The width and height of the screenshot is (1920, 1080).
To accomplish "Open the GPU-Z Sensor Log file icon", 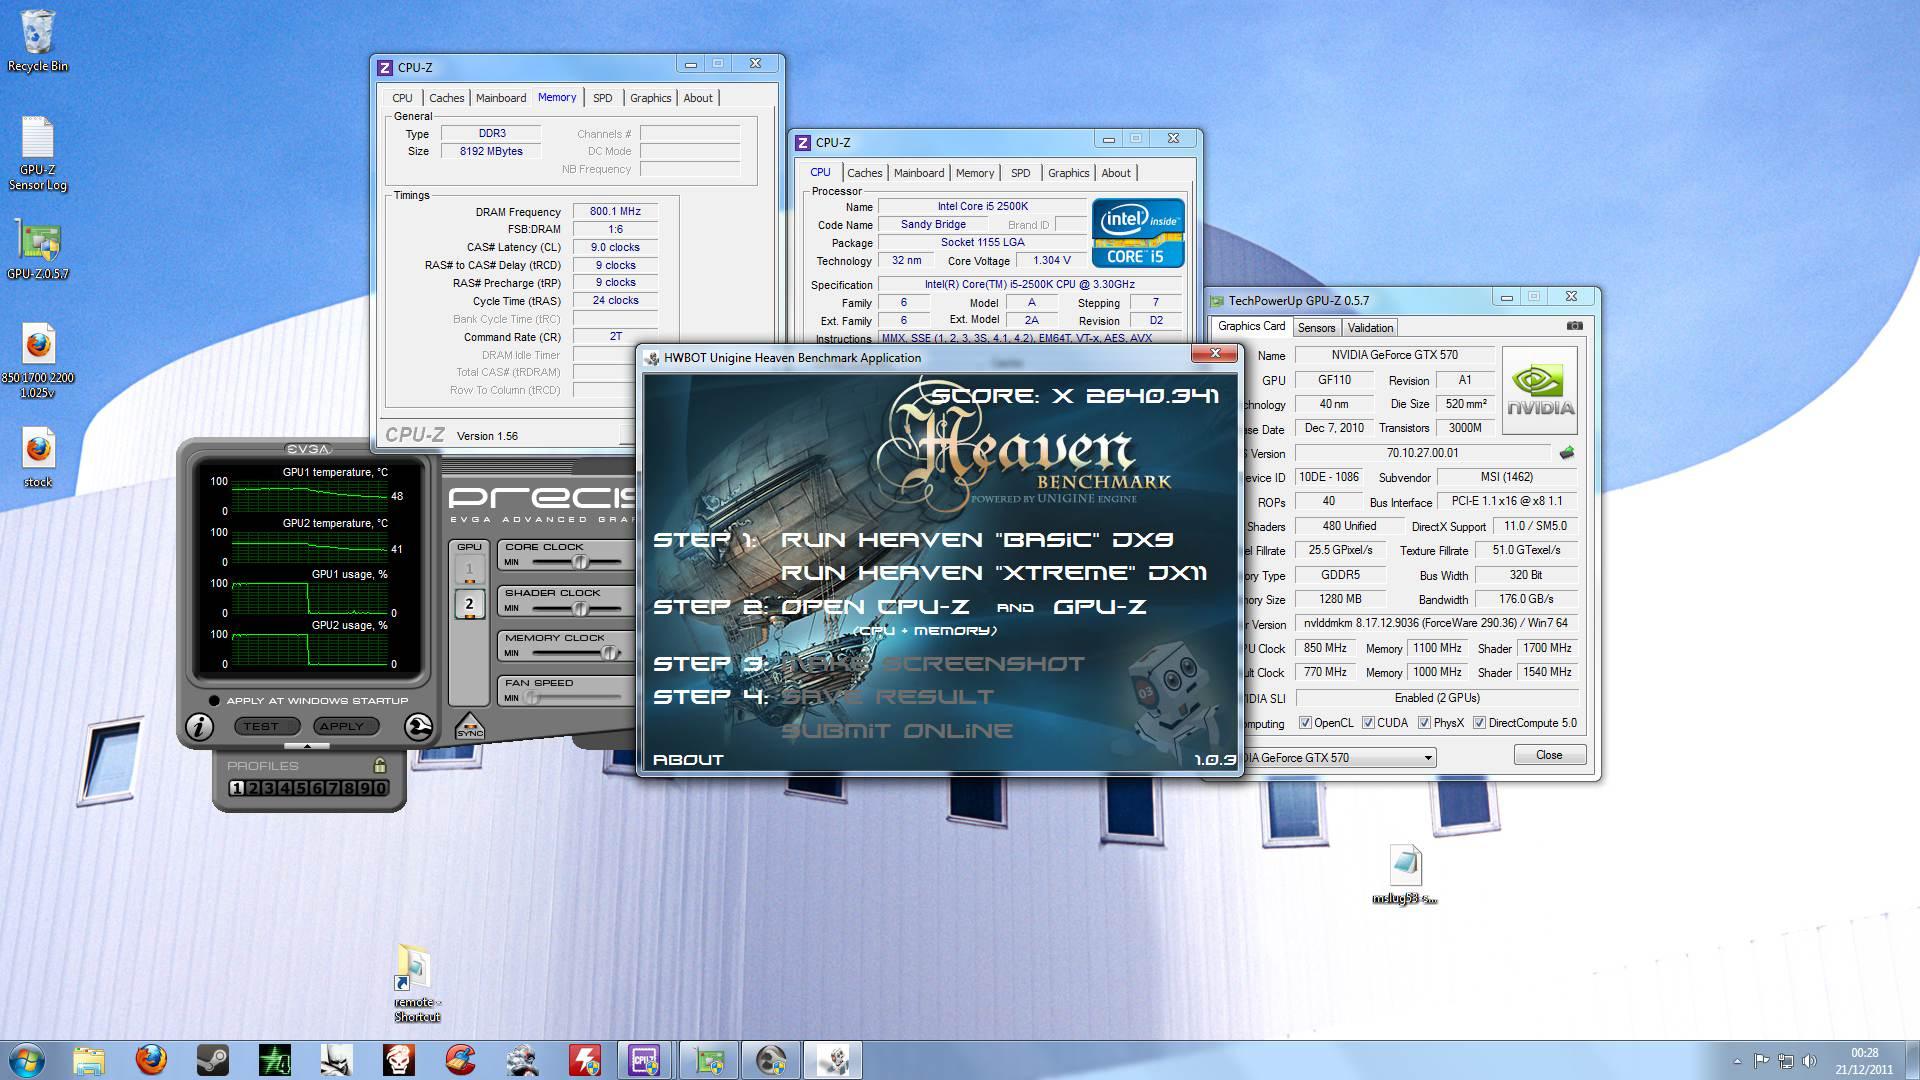I will 38,154.
